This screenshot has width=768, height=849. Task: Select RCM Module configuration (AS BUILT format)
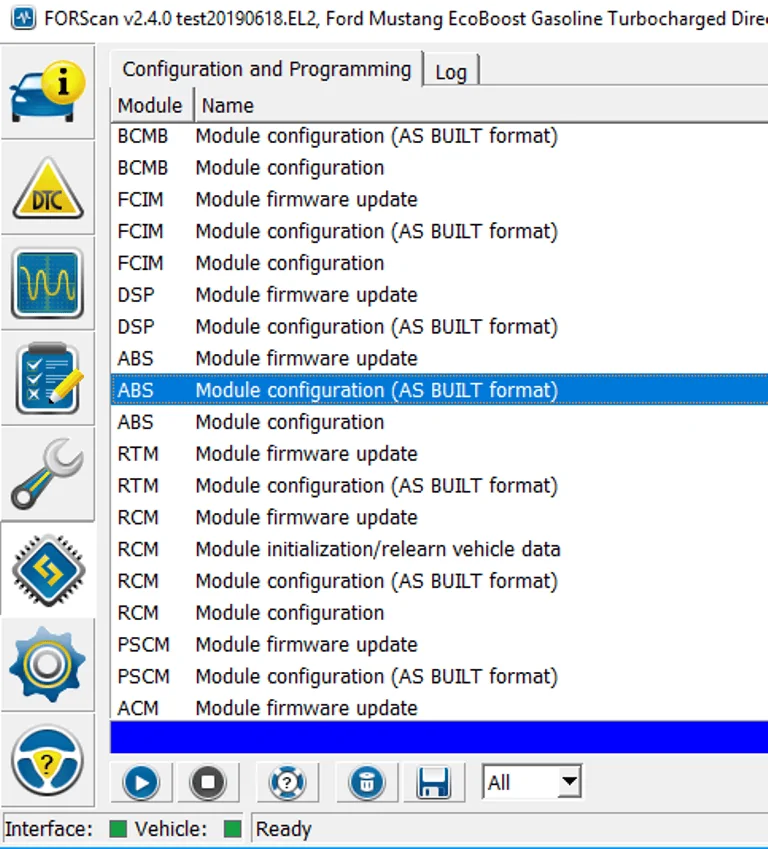pos(439,581)
